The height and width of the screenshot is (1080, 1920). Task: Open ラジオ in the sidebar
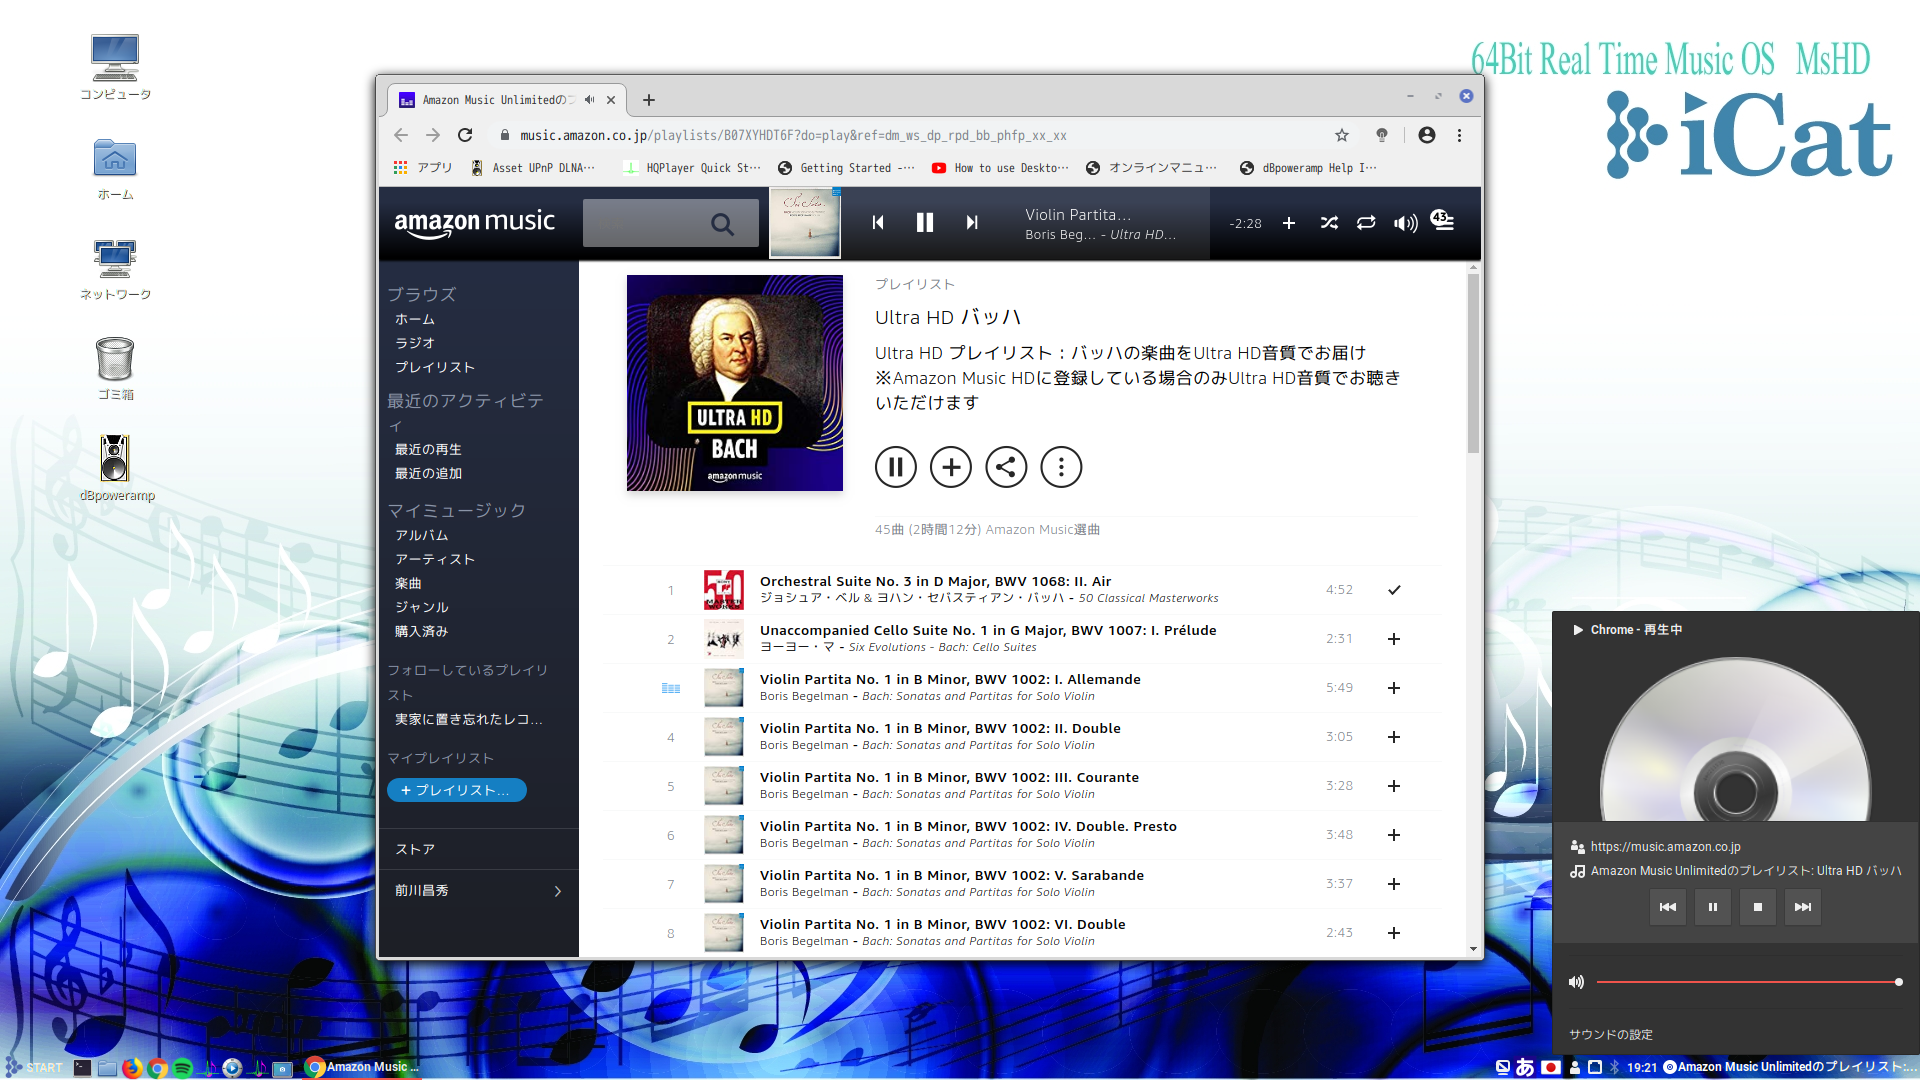[415, 343]
